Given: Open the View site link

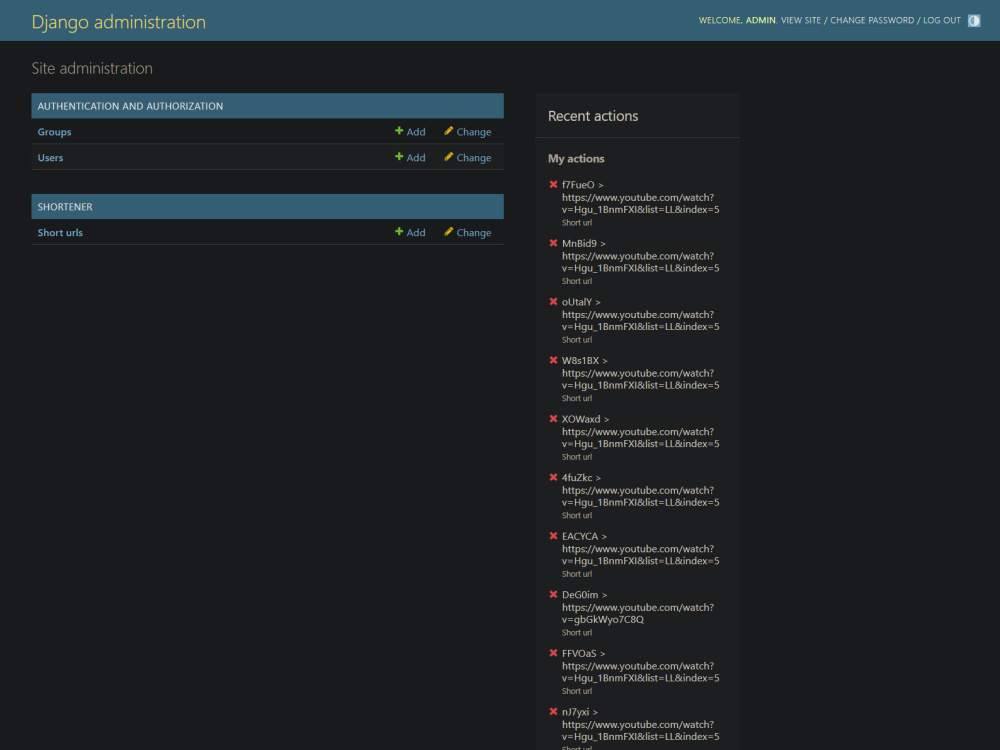Looking at the screenshot, I should pos(800,20).
